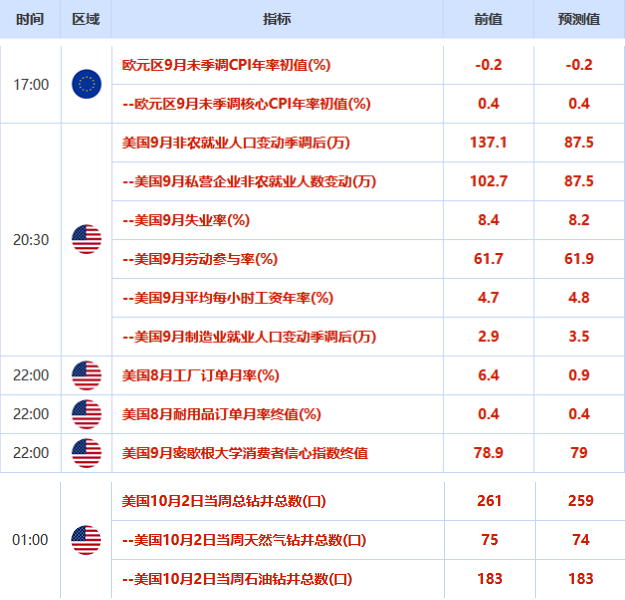This screenshot has height=600, width=625.
Task: Select the 时间 column header
Action: [30, 19]
